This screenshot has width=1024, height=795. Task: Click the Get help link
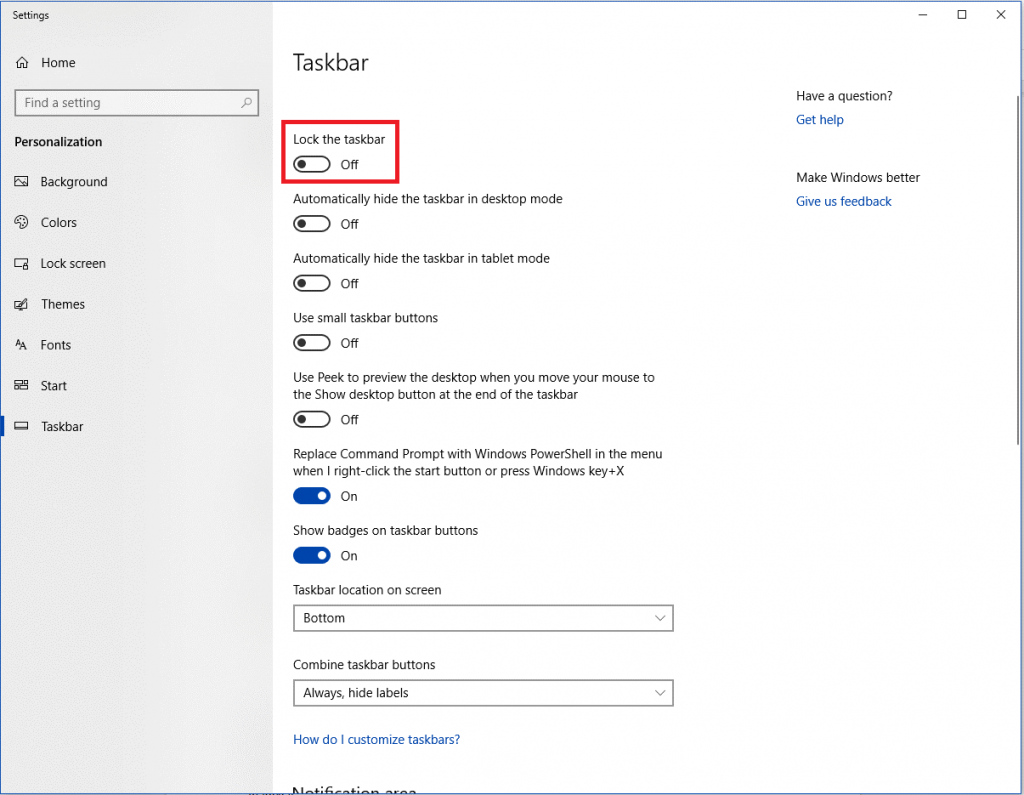tap(819, 119)
